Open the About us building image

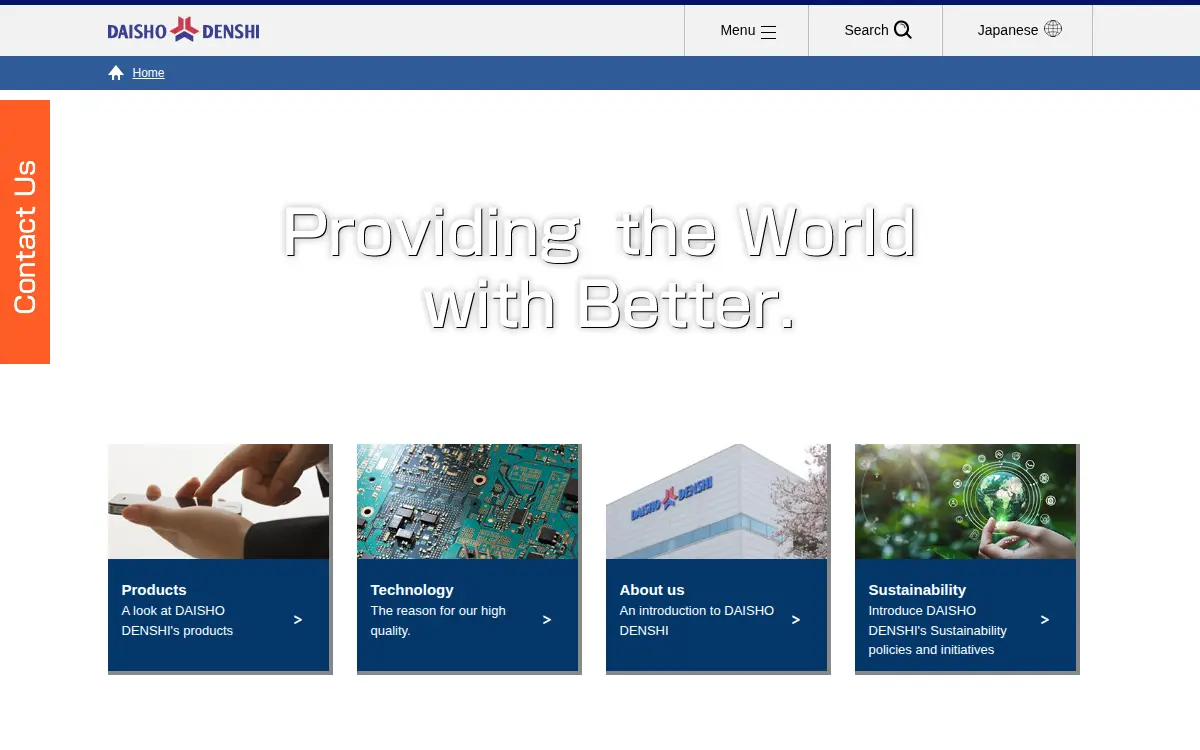(716, 501)
